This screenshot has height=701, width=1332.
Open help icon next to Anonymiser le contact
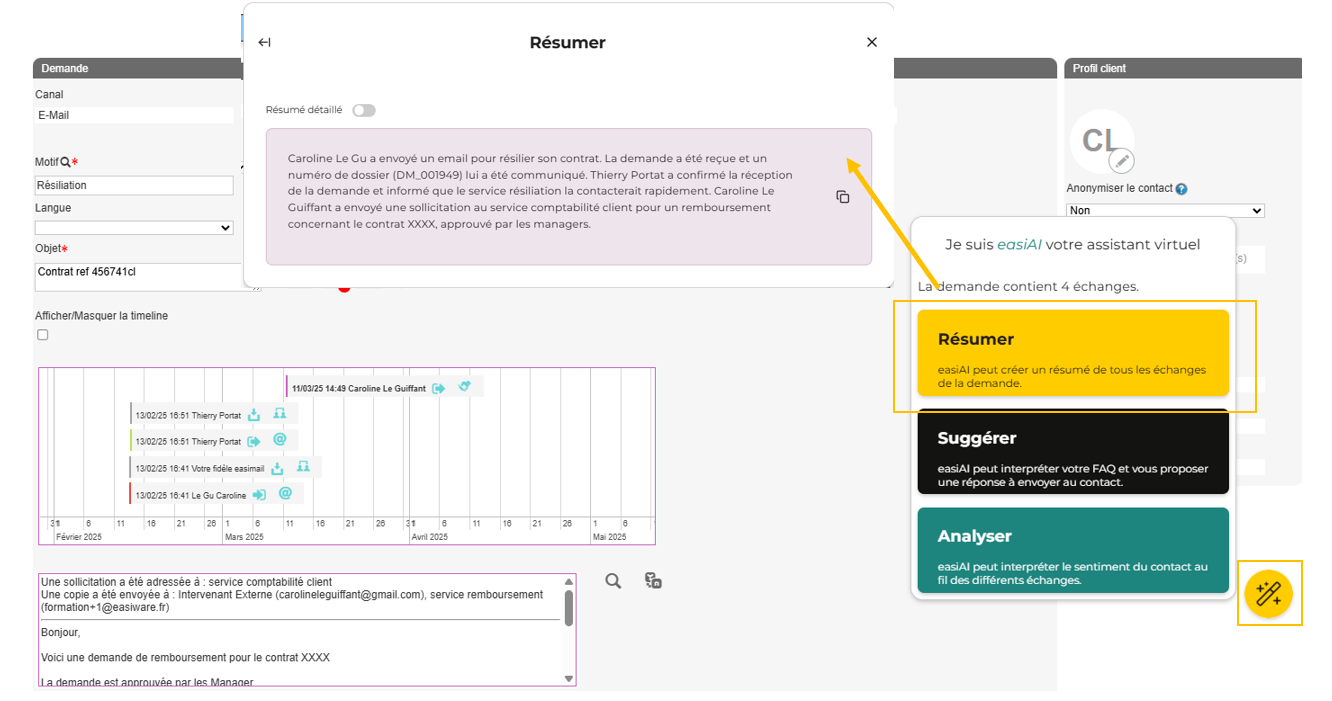1182,189
